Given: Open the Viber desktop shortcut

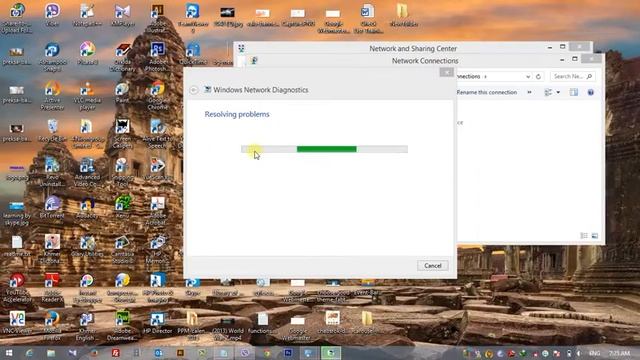Looking at the screenshot, I should pyautogui.click(x=52, y=15).
